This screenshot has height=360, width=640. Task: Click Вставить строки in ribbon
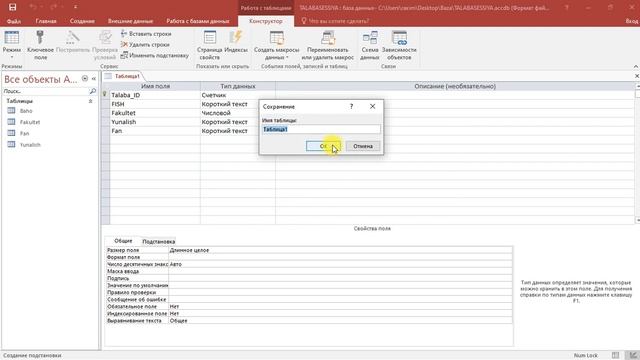tap(146, 34)
